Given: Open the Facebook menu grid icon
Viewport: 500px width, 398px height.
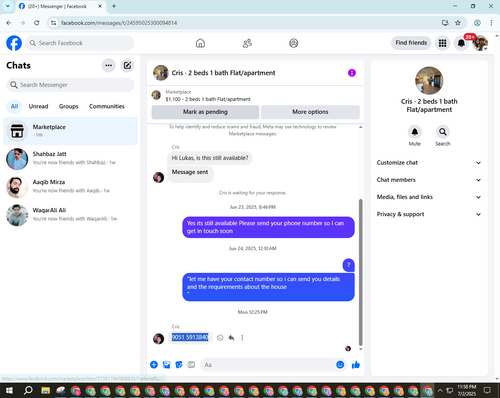Looking at the screenshot, I should [442, 43].
